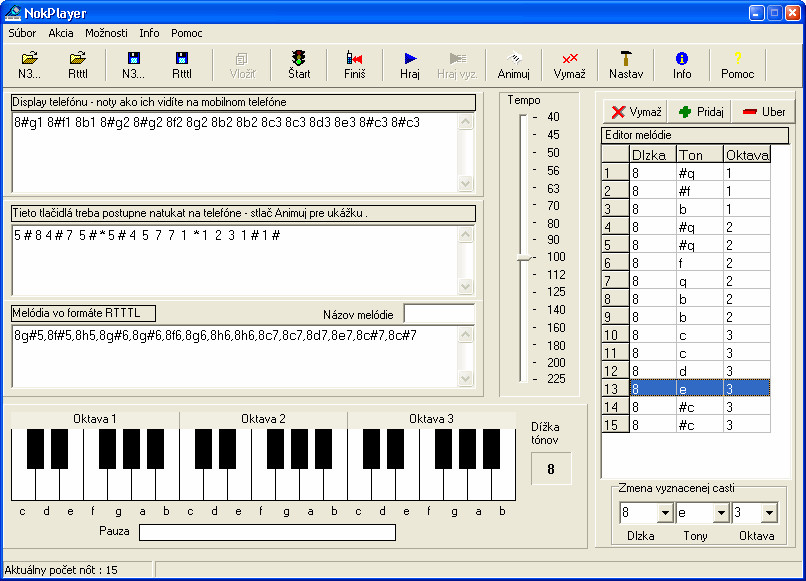The width and height of the screenshot is (806, 581).
Task: Click phone display notes text area
Action: point(235,153)
